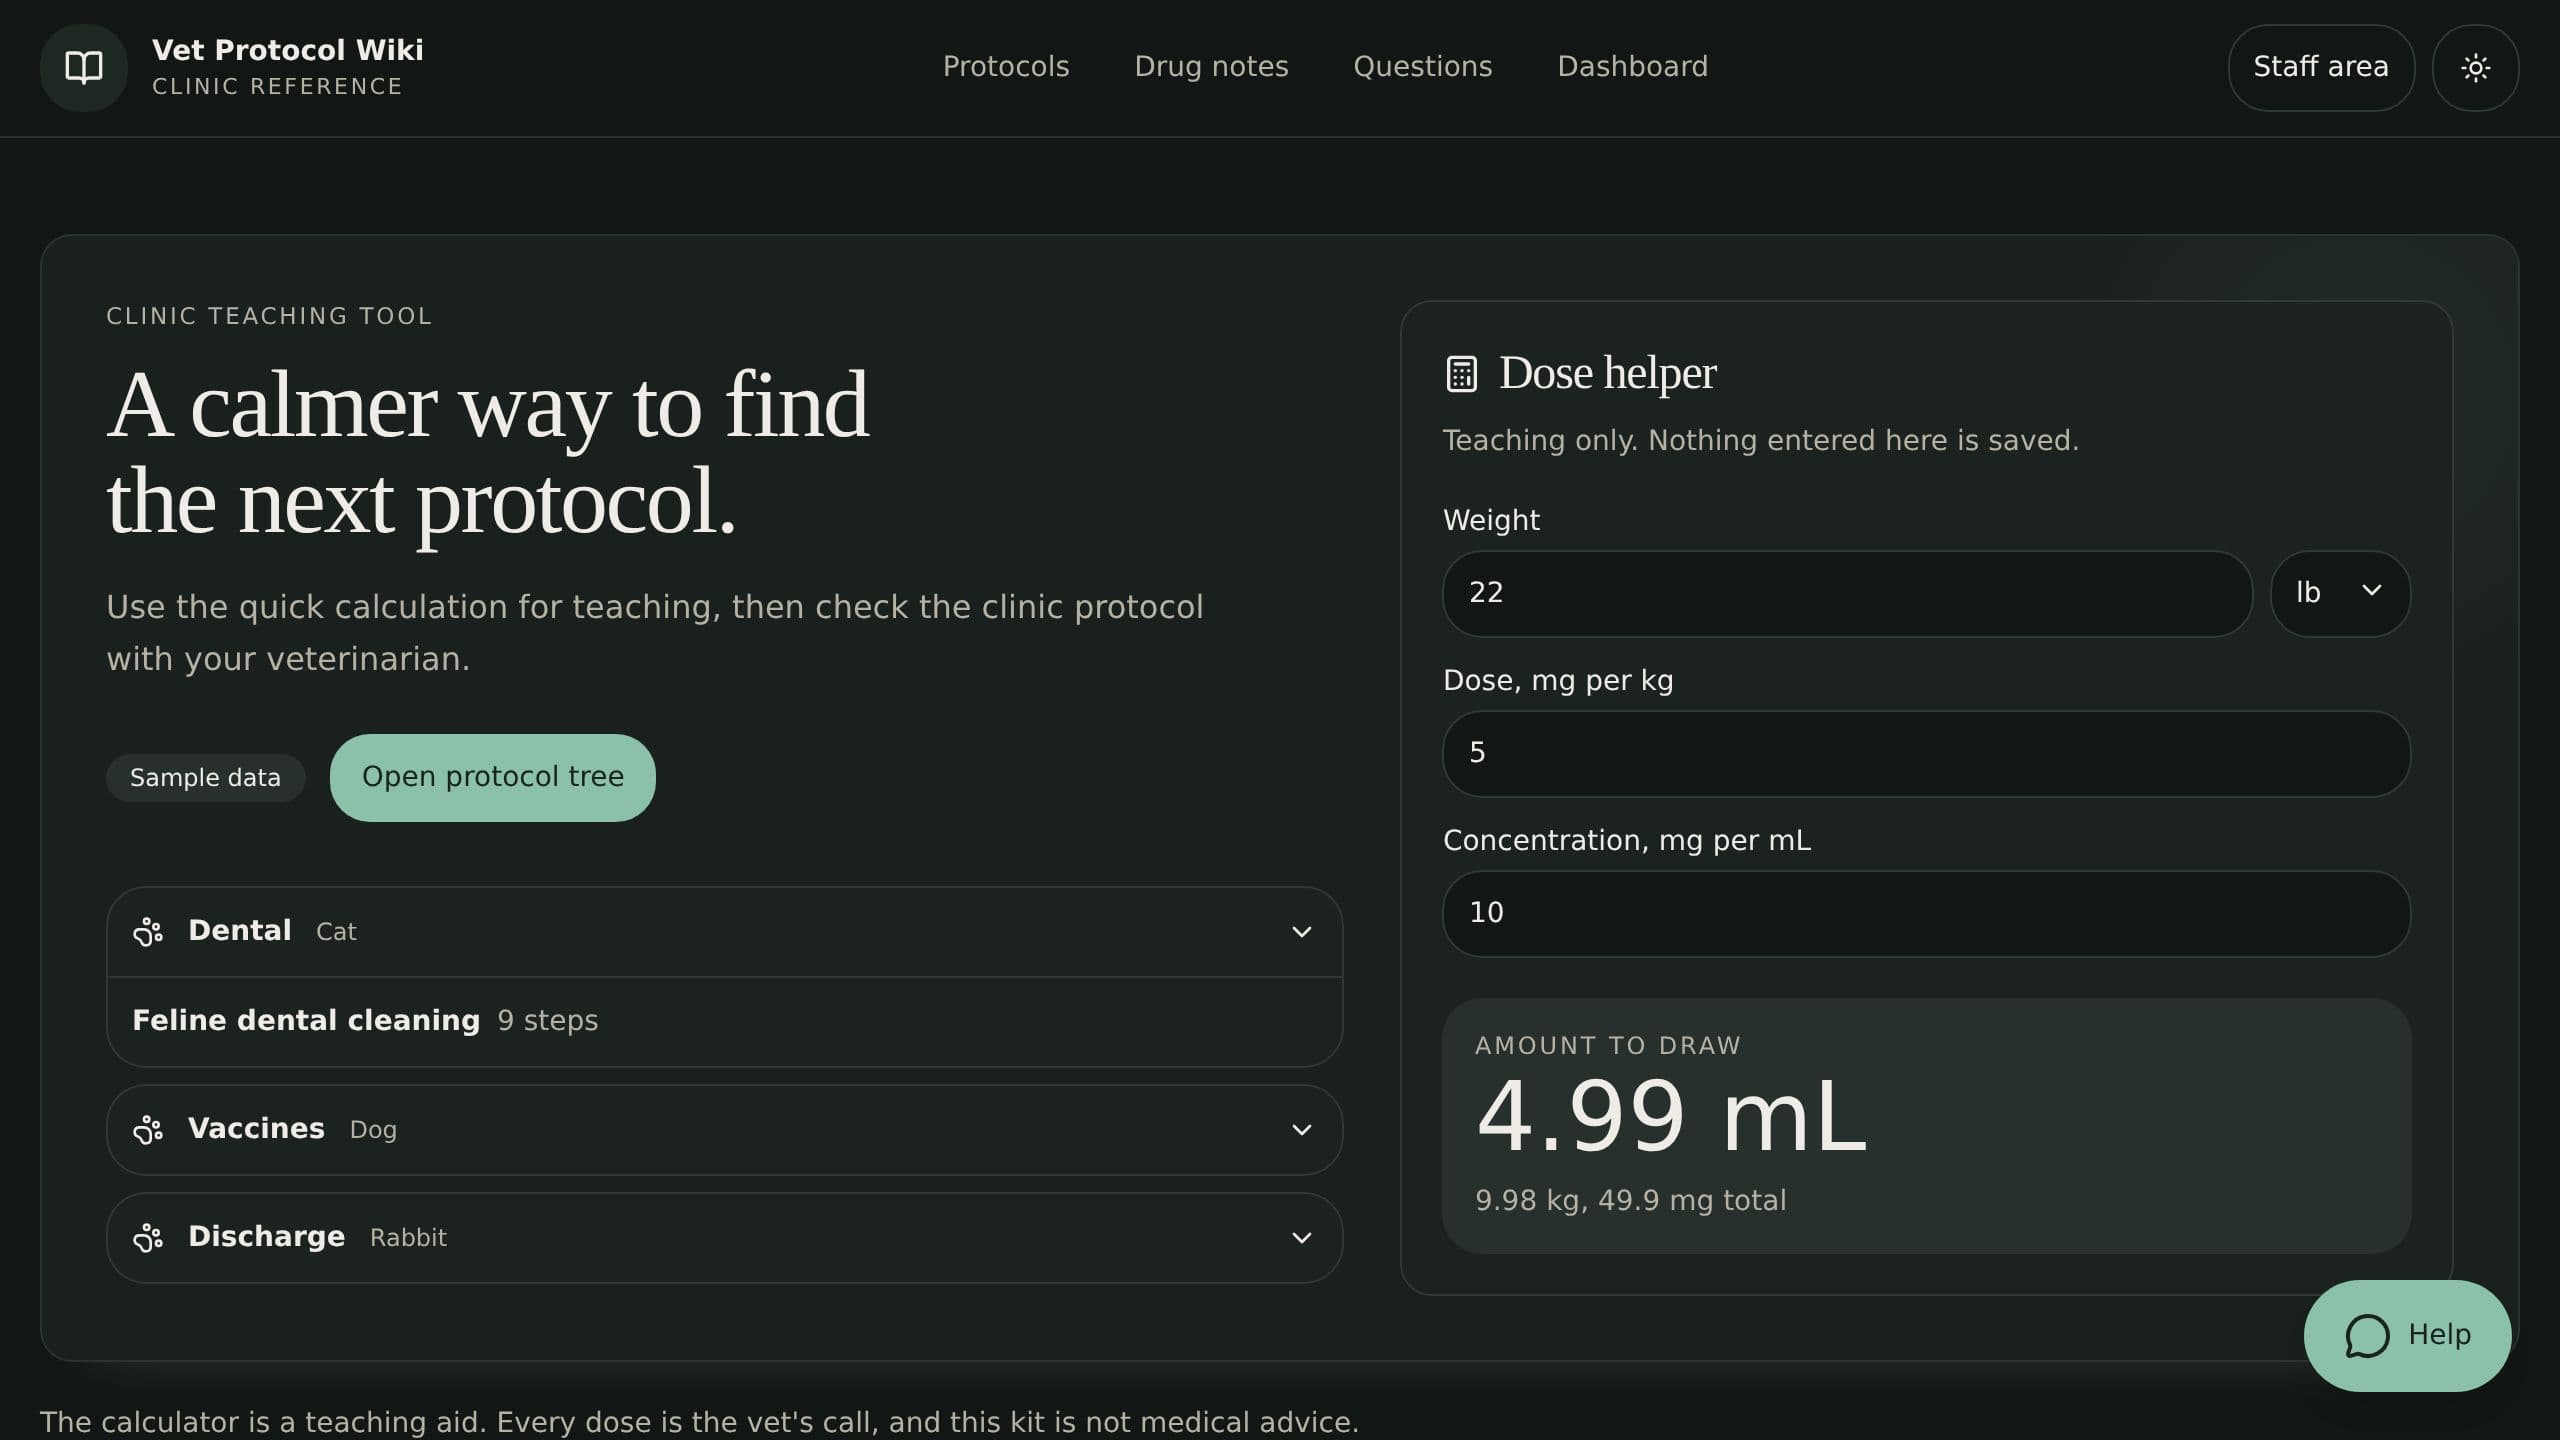
Task: Navigate to the Dashboard
Action: coord(1632,66)
